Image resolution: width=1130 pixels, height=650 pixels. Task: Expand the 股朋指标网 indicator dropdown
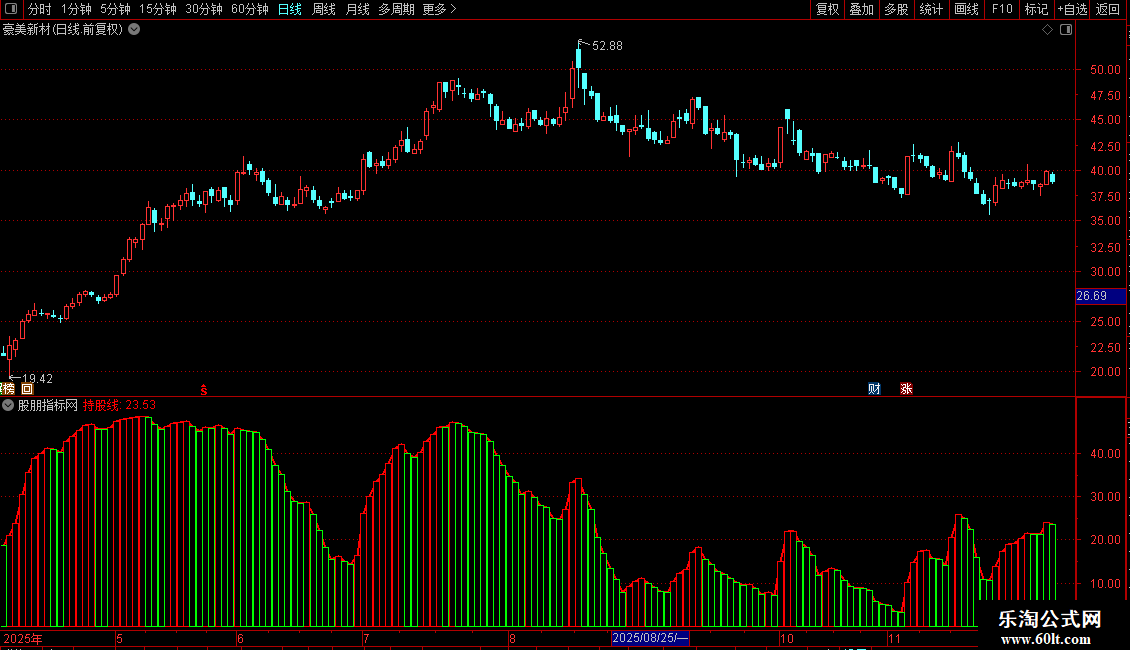[8, 405]
